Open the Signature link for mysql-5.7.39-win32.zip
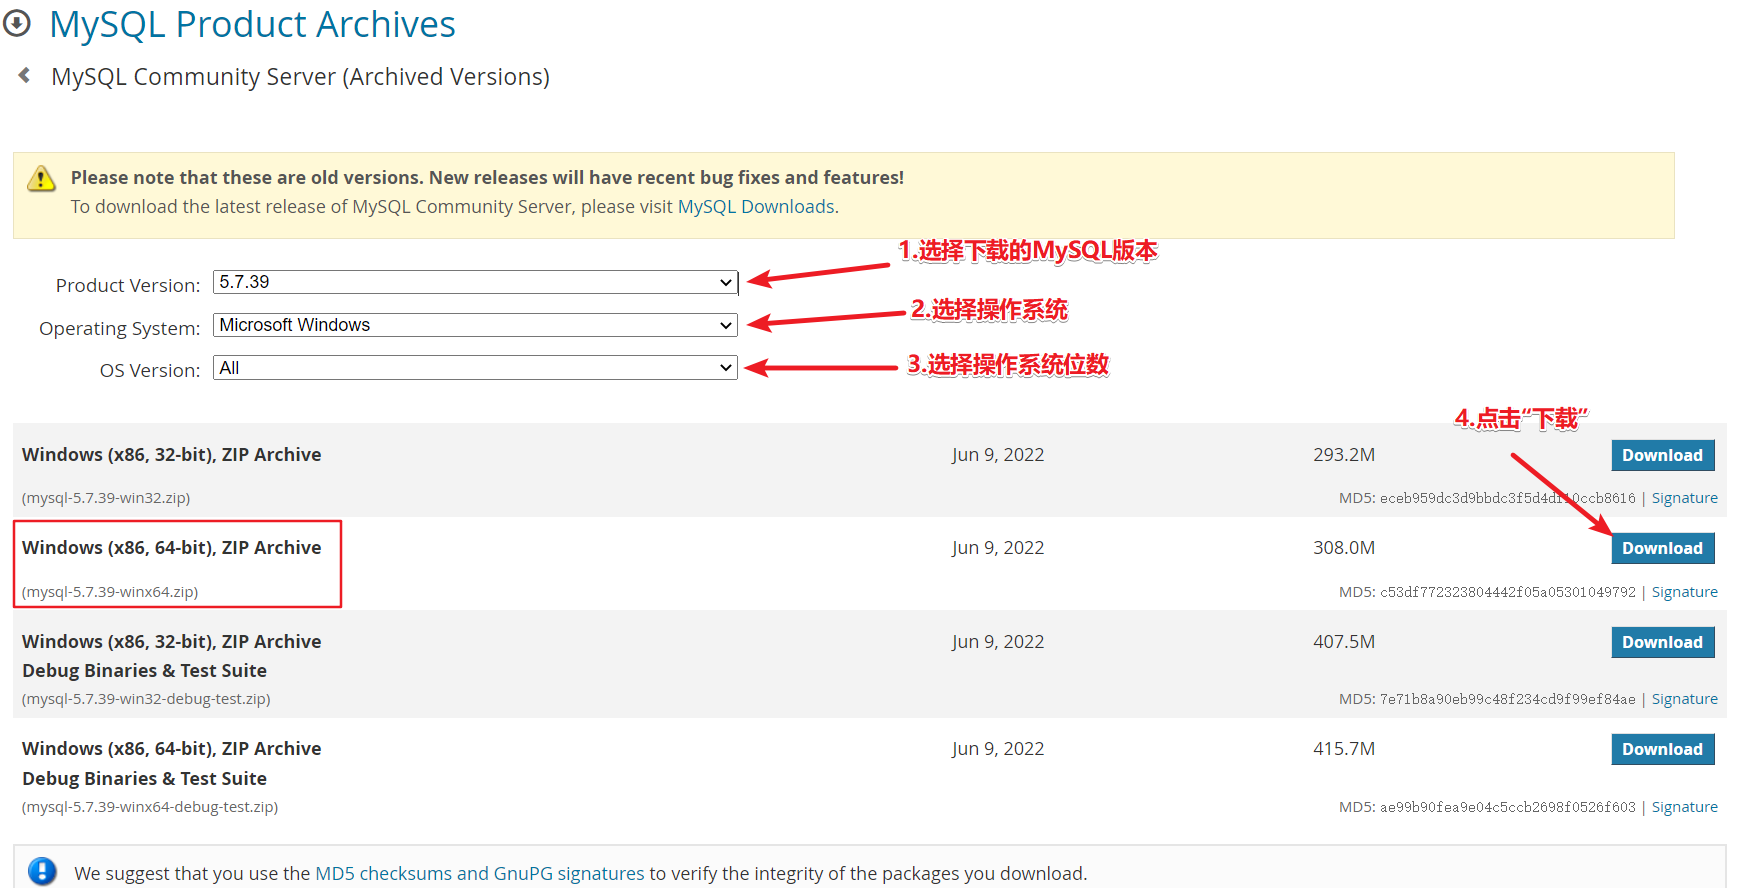 coord(1685,498)
